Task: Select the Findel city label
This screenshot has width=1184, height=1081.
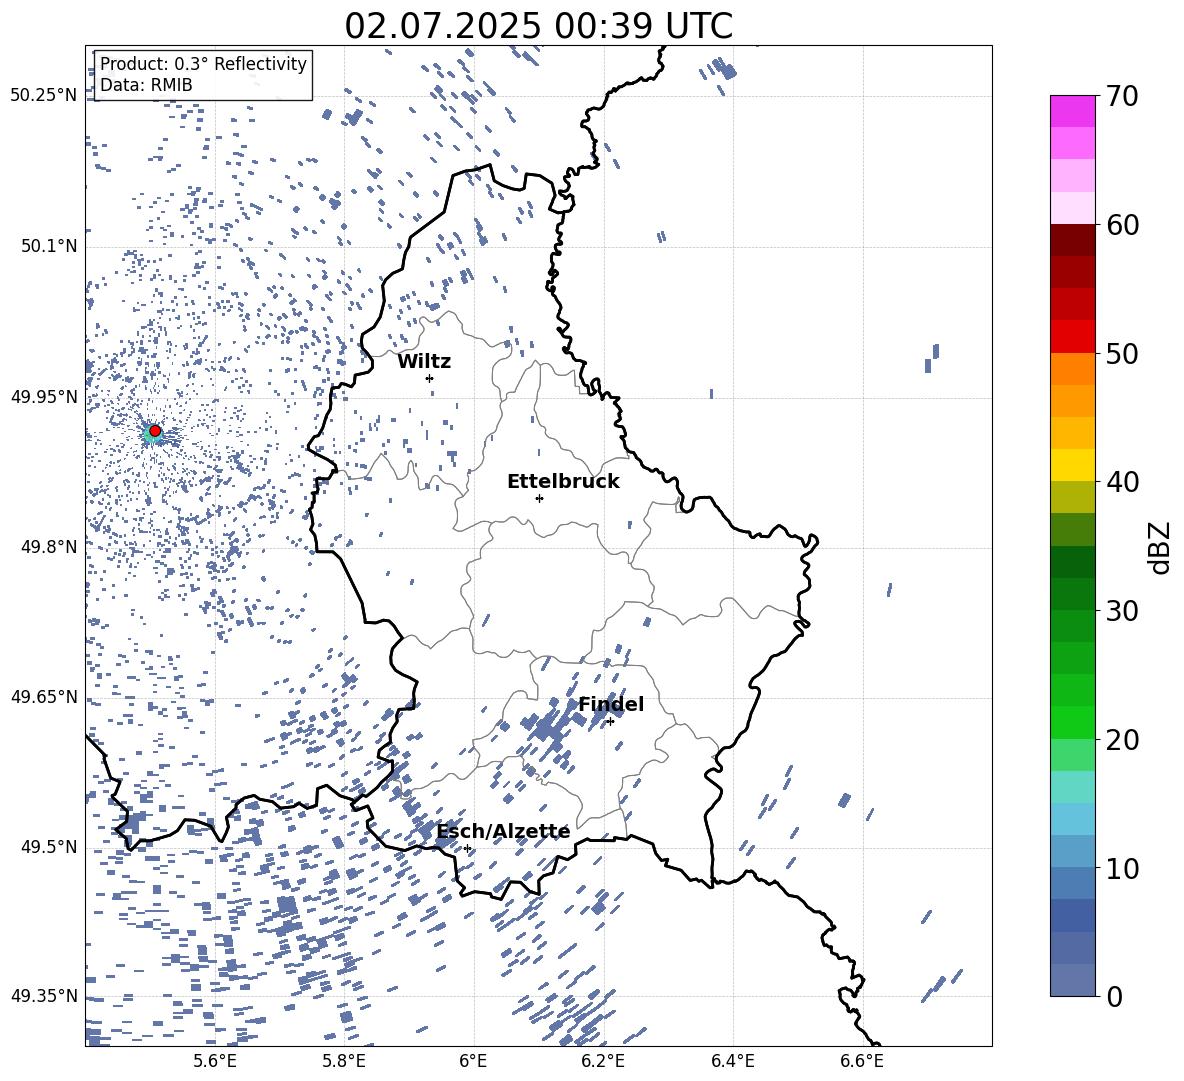Action: [611, 704]
